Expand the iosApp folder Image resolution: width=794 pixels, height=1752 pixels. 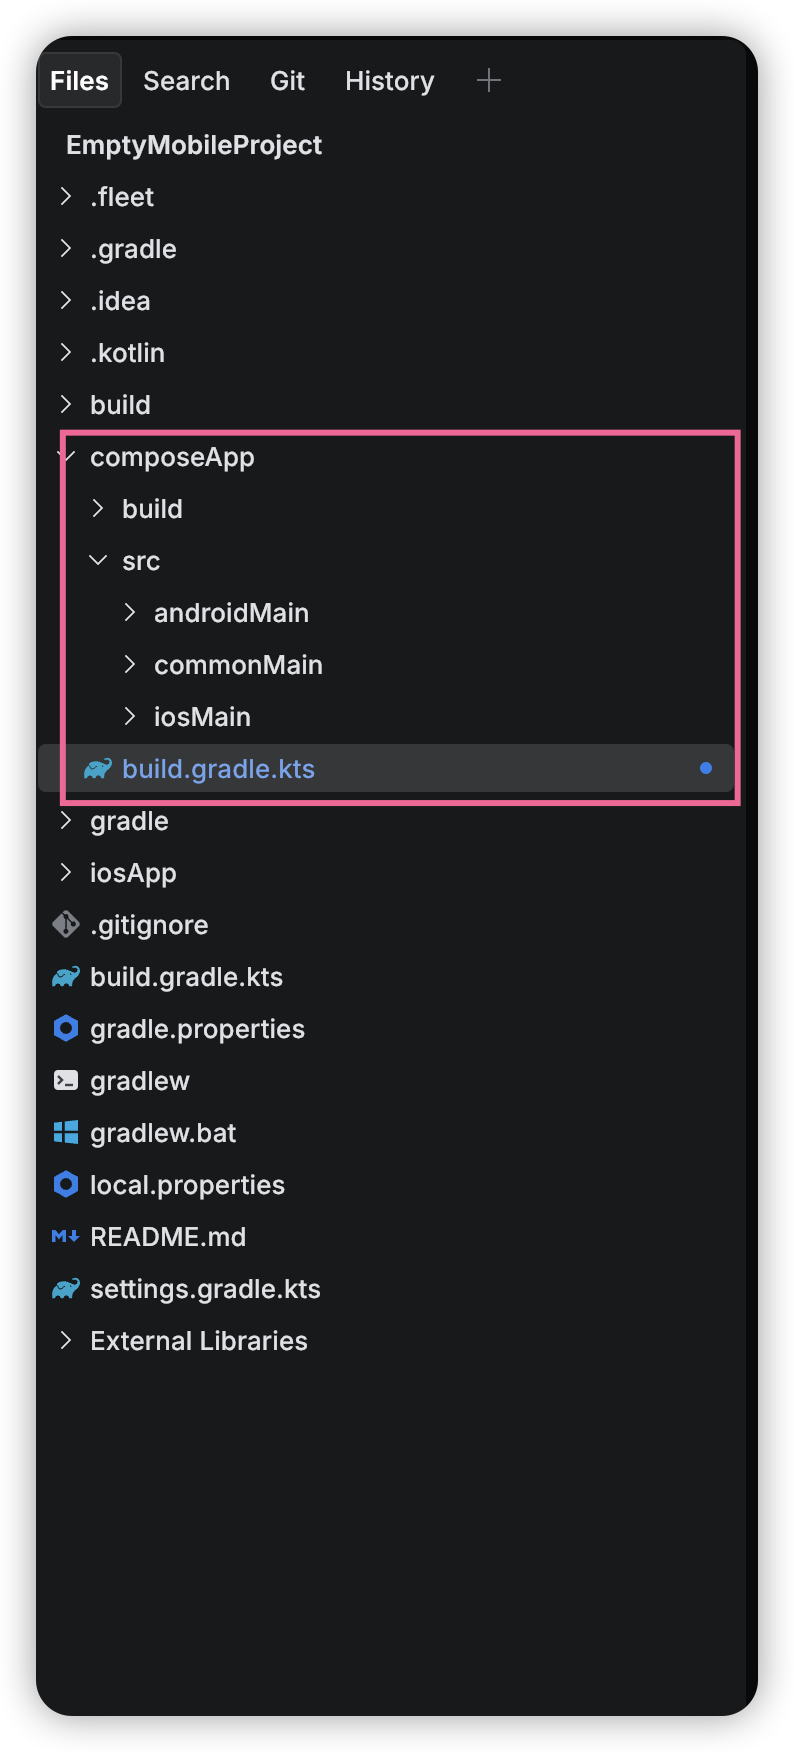tap(66, 873)
